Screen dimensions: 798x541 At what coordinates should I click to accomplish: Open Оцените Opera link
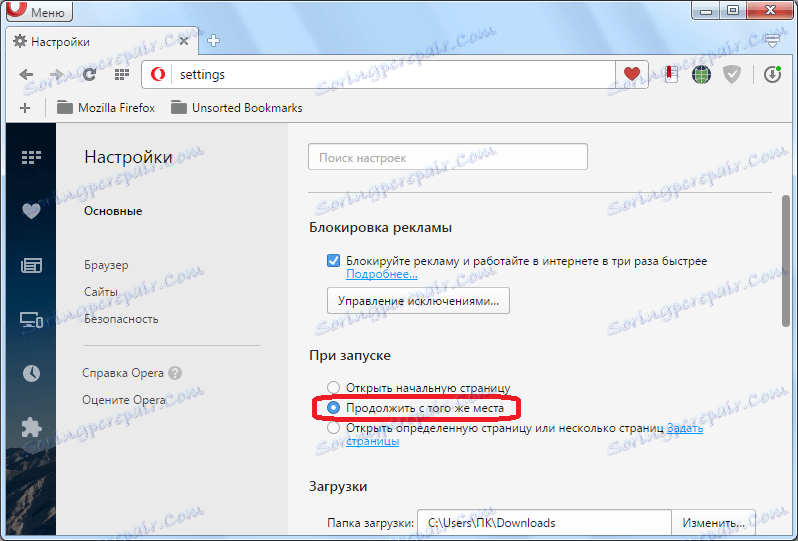124,400
